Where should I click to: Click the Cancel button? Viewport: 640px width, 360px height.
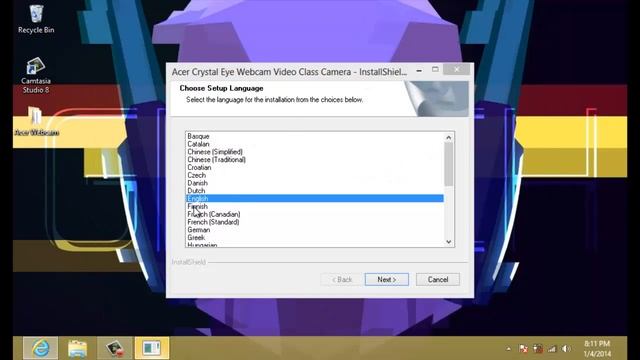[x=438, y=280]
